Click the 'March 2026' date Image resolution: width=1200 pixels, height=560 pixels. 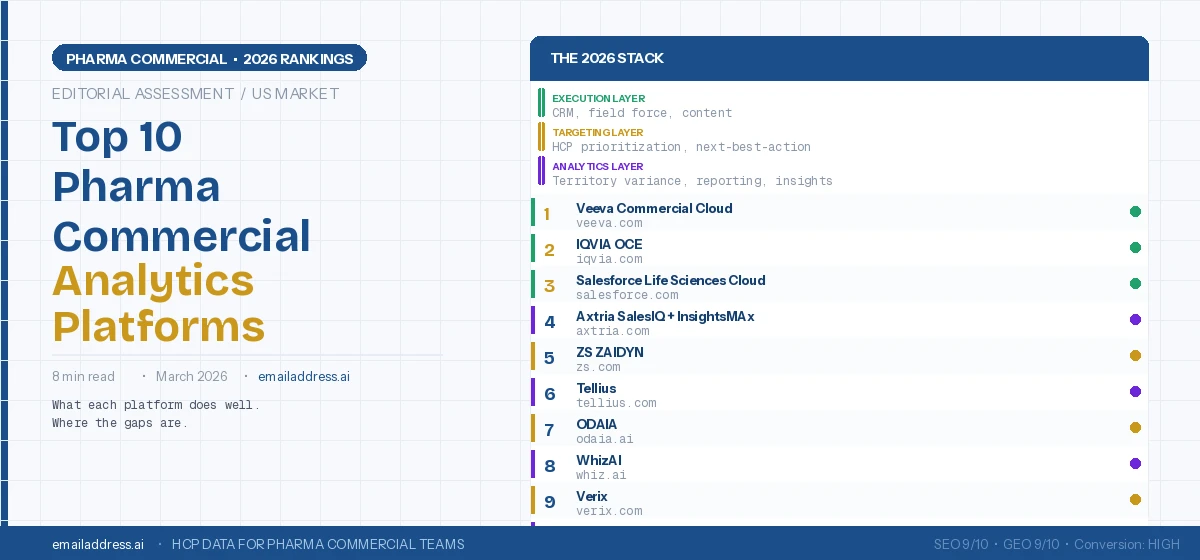pos(192,377)
